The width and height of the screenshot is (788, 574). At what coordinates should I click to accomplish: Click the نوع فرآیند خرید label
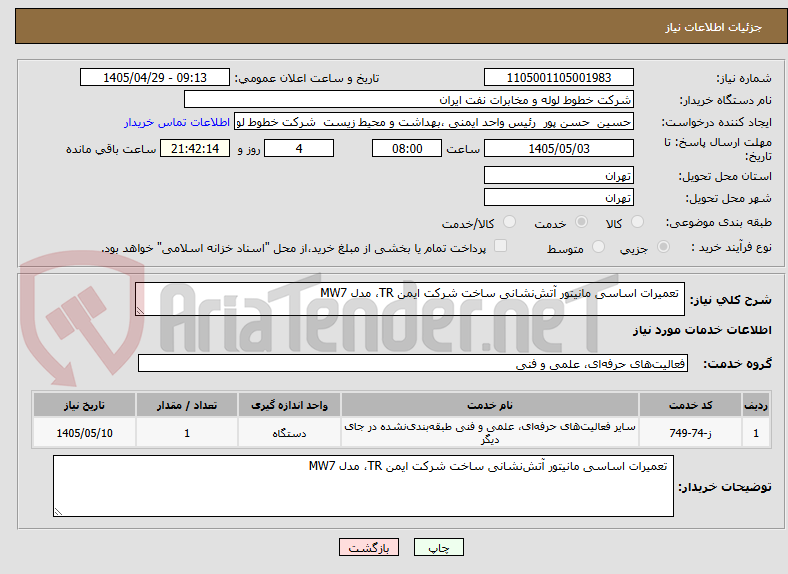(732, 247)
